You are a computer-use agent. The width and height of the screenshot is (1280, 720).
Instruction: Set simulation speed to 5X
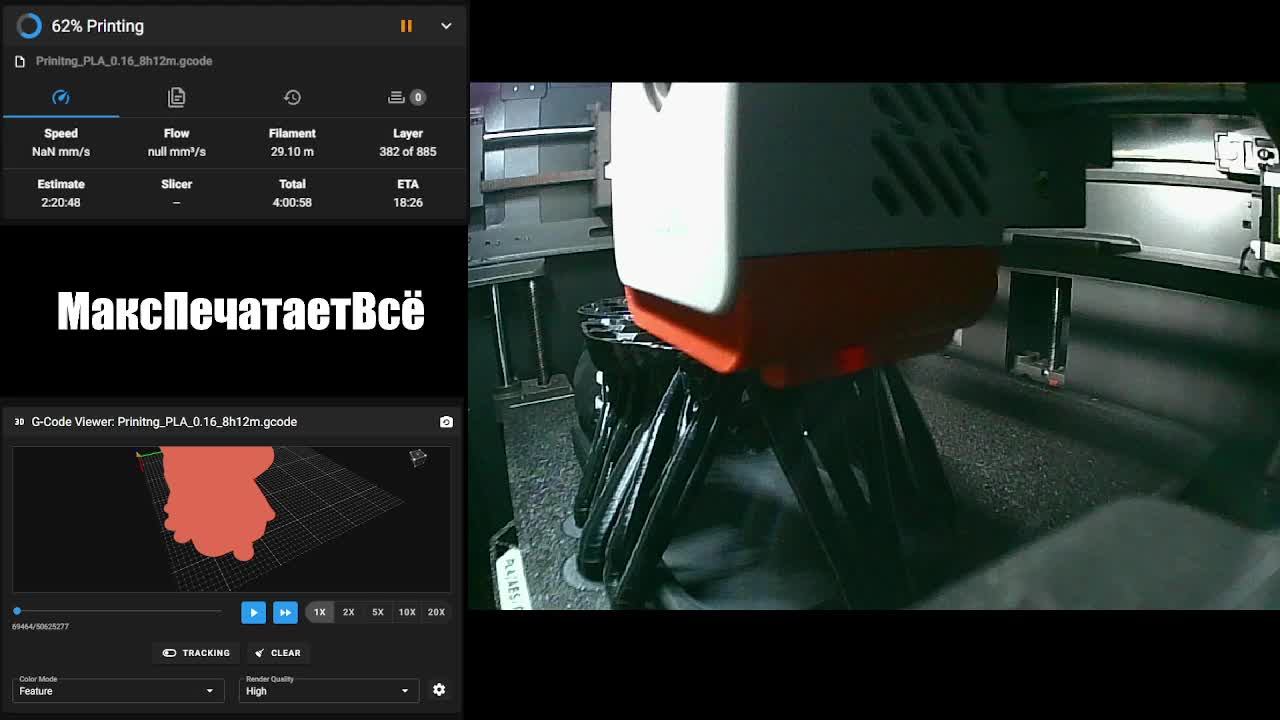[x=378, y=612]
